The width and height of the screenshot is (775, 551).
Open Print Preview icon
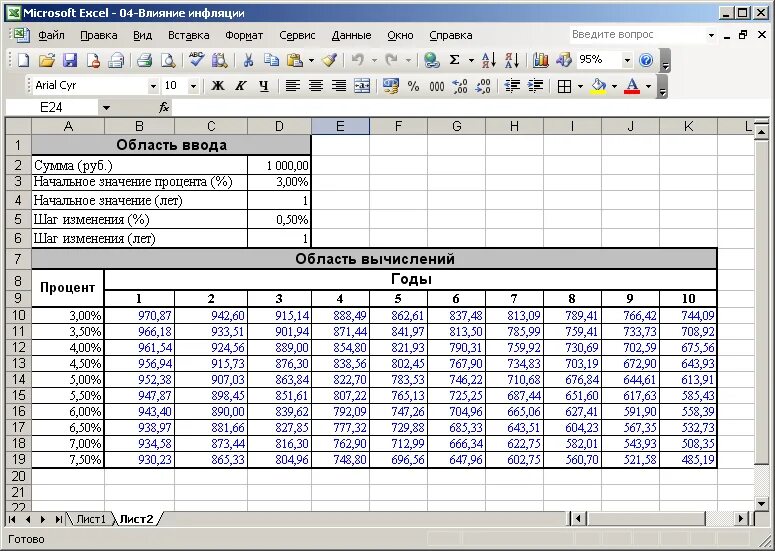[x=168, y=60]
